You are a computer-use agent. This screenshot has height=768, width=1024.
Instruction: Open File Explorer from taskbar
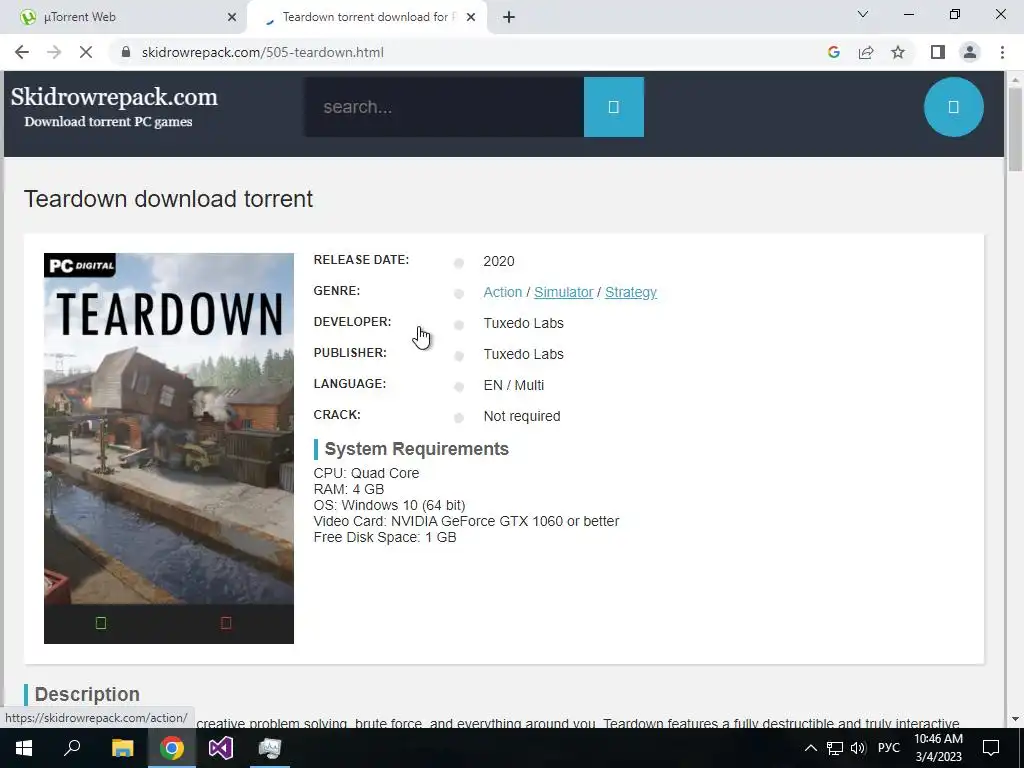pyautogui.click(x=122, y=748)
